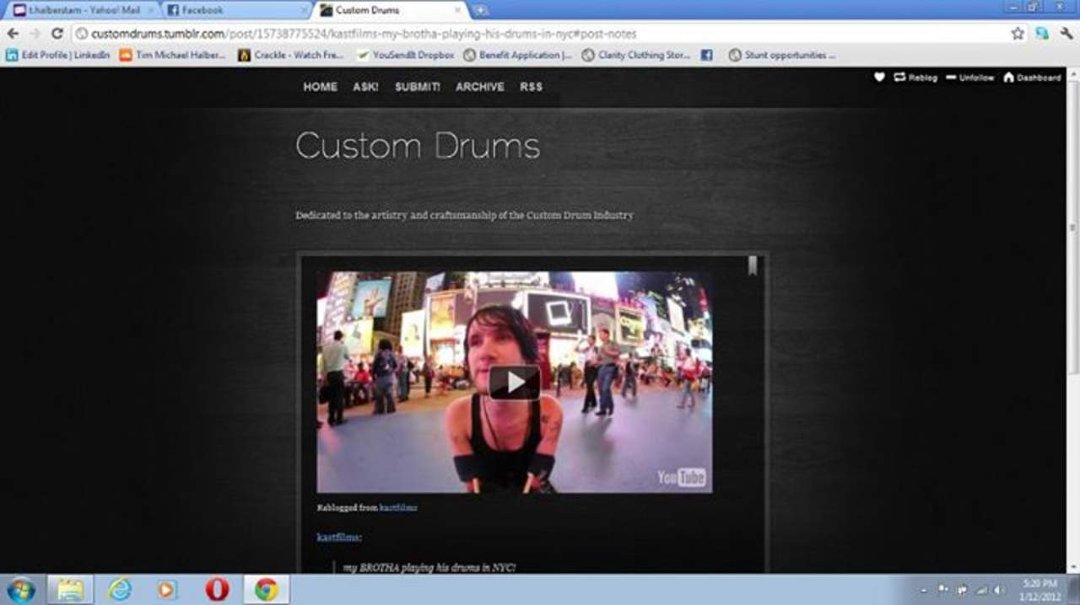The height and width of the screenshot is (605, 1080).
Task: Click the 'kastfilms:' link above the quote
Action: pos(339,537)
